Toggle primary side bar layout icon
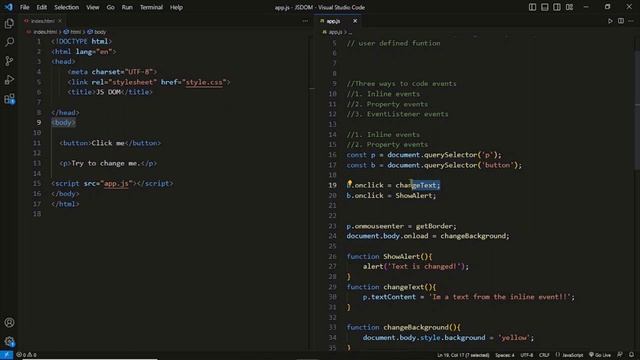Screen dimensions: 640x360 532,7
